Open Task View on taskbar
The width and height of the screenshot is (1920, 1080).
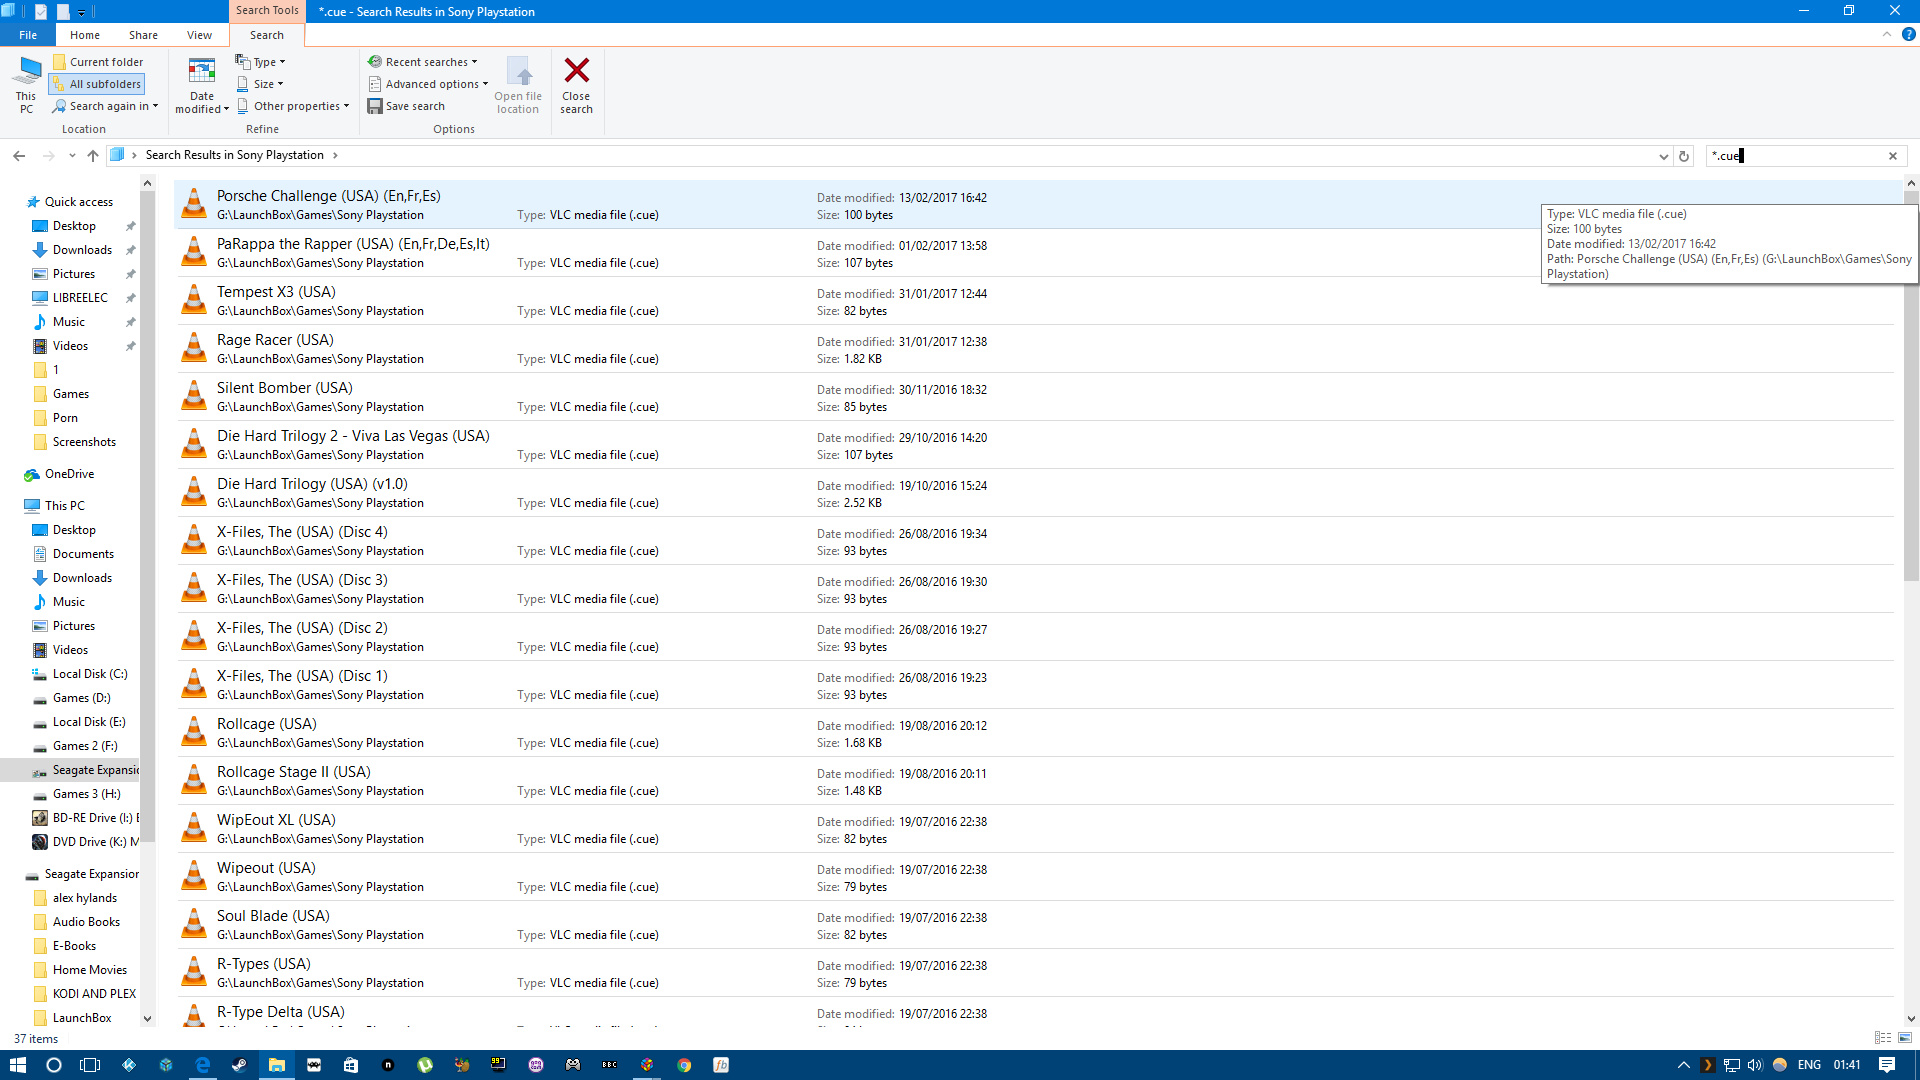[90, 1065]
